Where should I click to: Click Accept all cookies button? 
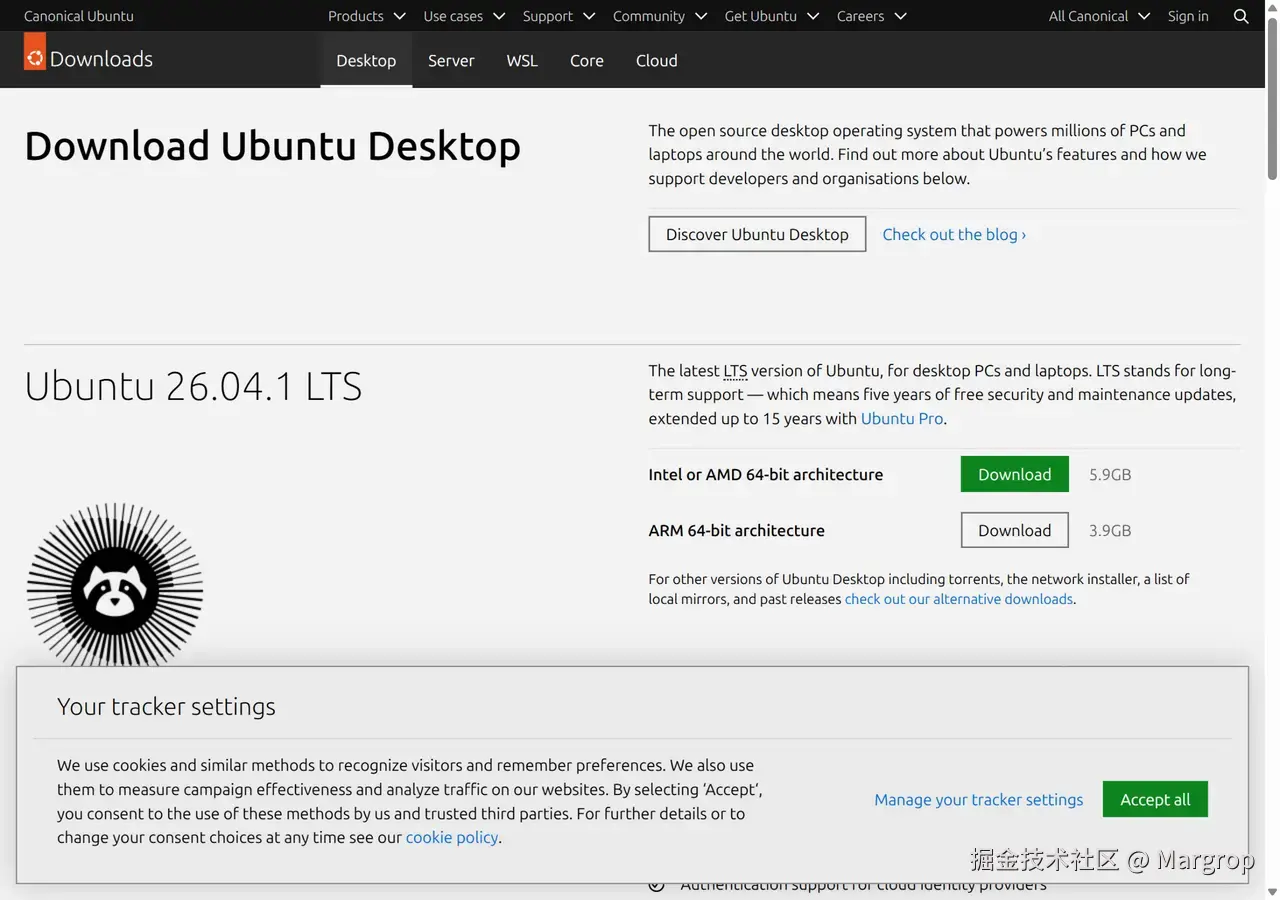[x=1155, y=799]
